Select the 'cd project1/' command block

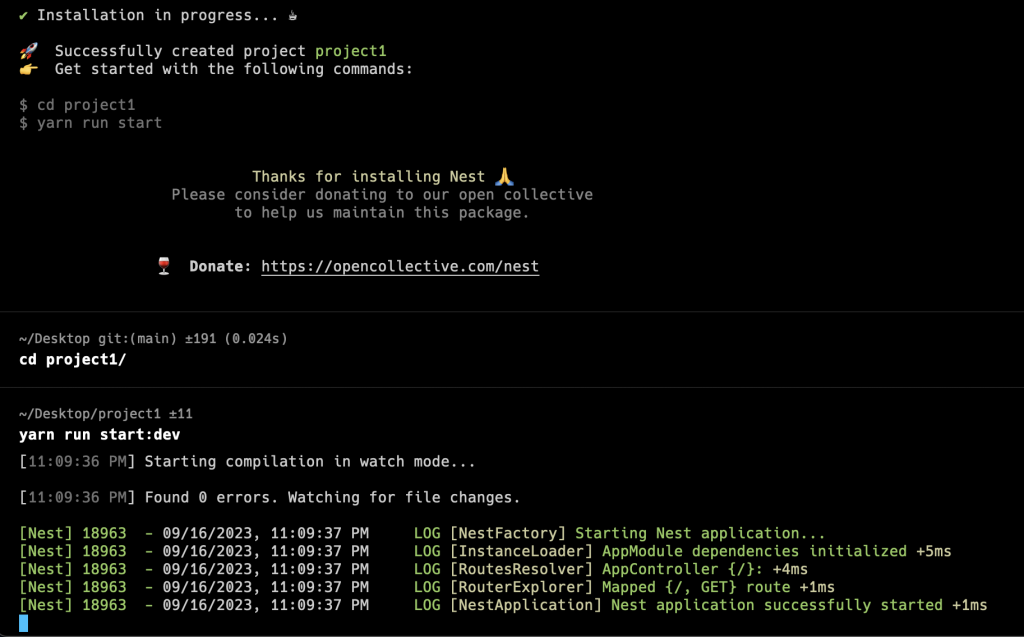point(72,359)
